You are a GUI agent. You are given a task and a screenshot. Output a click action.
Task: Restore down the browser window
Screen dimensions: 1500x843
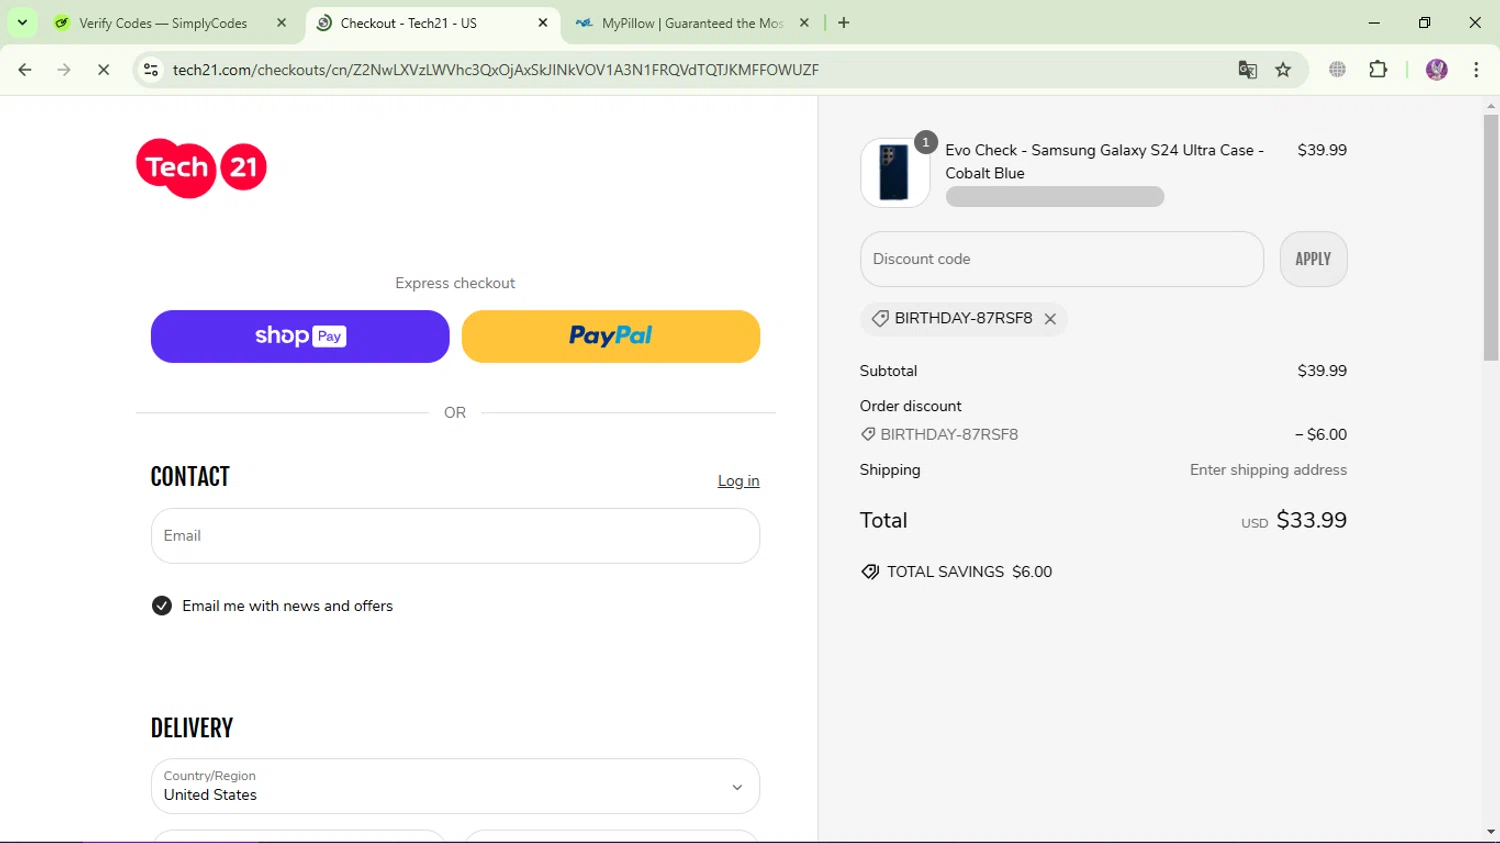[x=1424, y=23]
